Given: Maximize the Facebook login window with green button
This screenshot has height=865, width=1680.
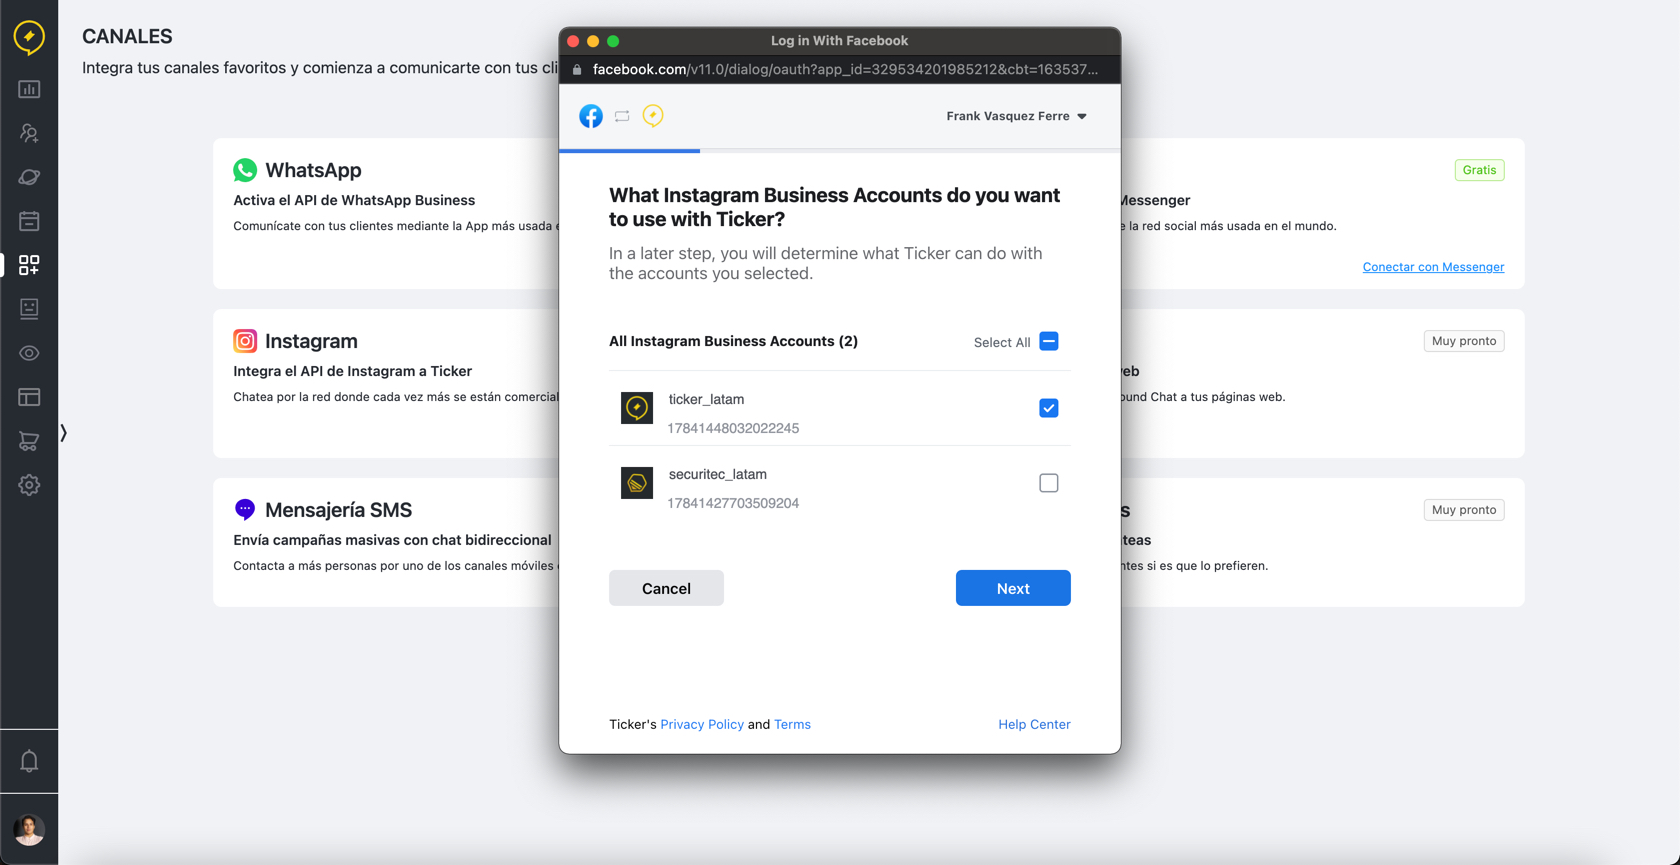Looking at the screenshot, I should pyautogui.click(x=613, y=41).
